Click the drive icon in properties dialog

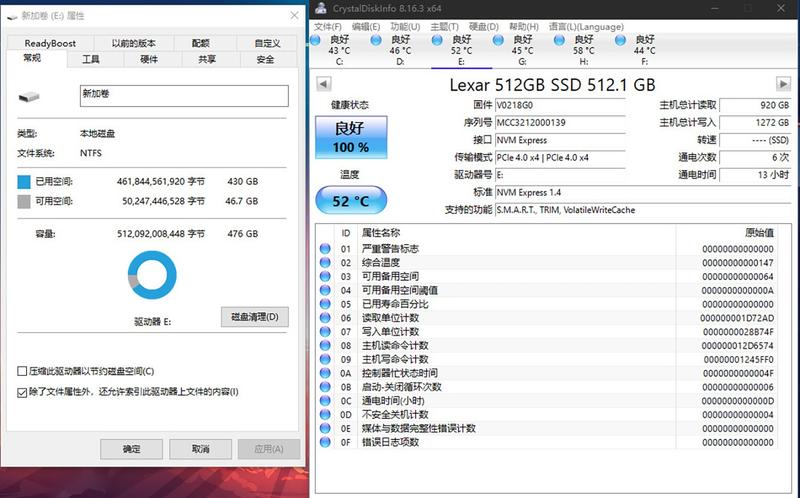pos(29,96)
